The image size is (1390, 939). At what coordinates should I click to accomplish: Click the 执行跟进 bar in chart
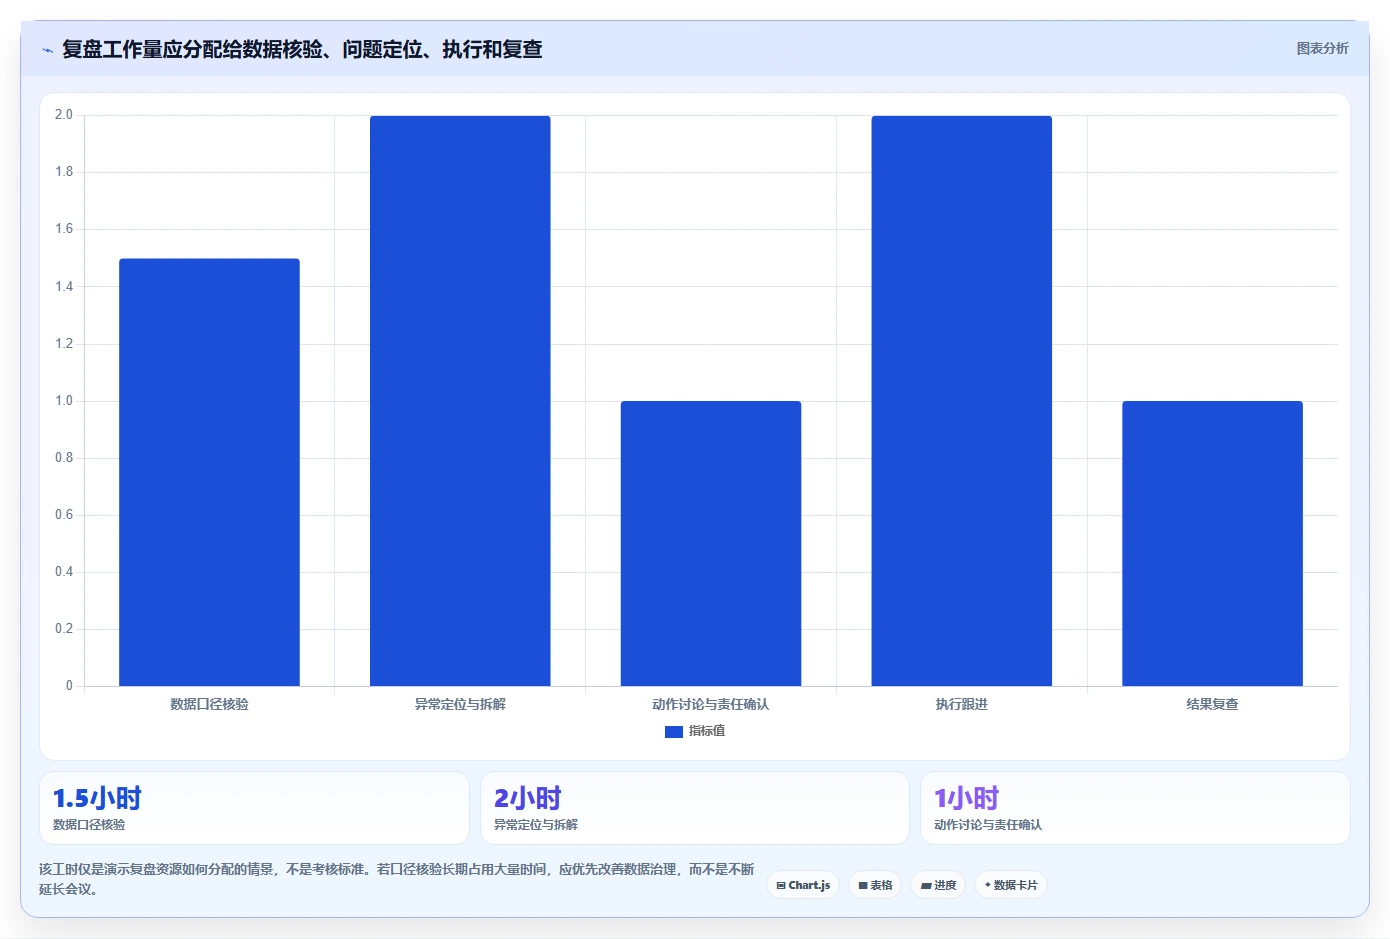pyautogui.click(x=962, y=401)
